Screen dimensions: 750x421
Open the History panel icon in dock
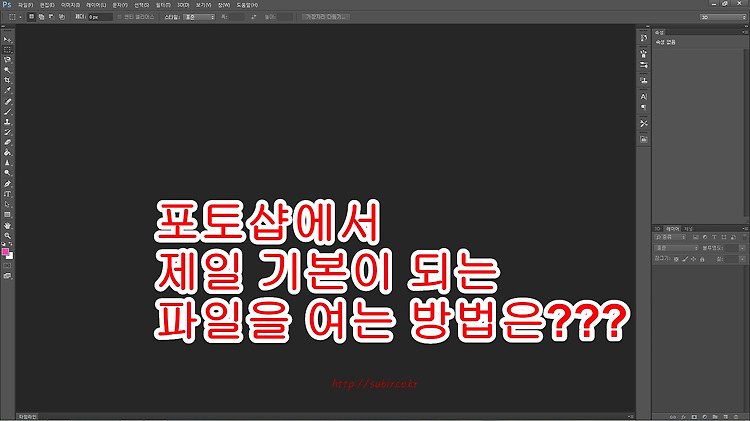[644, 38]
